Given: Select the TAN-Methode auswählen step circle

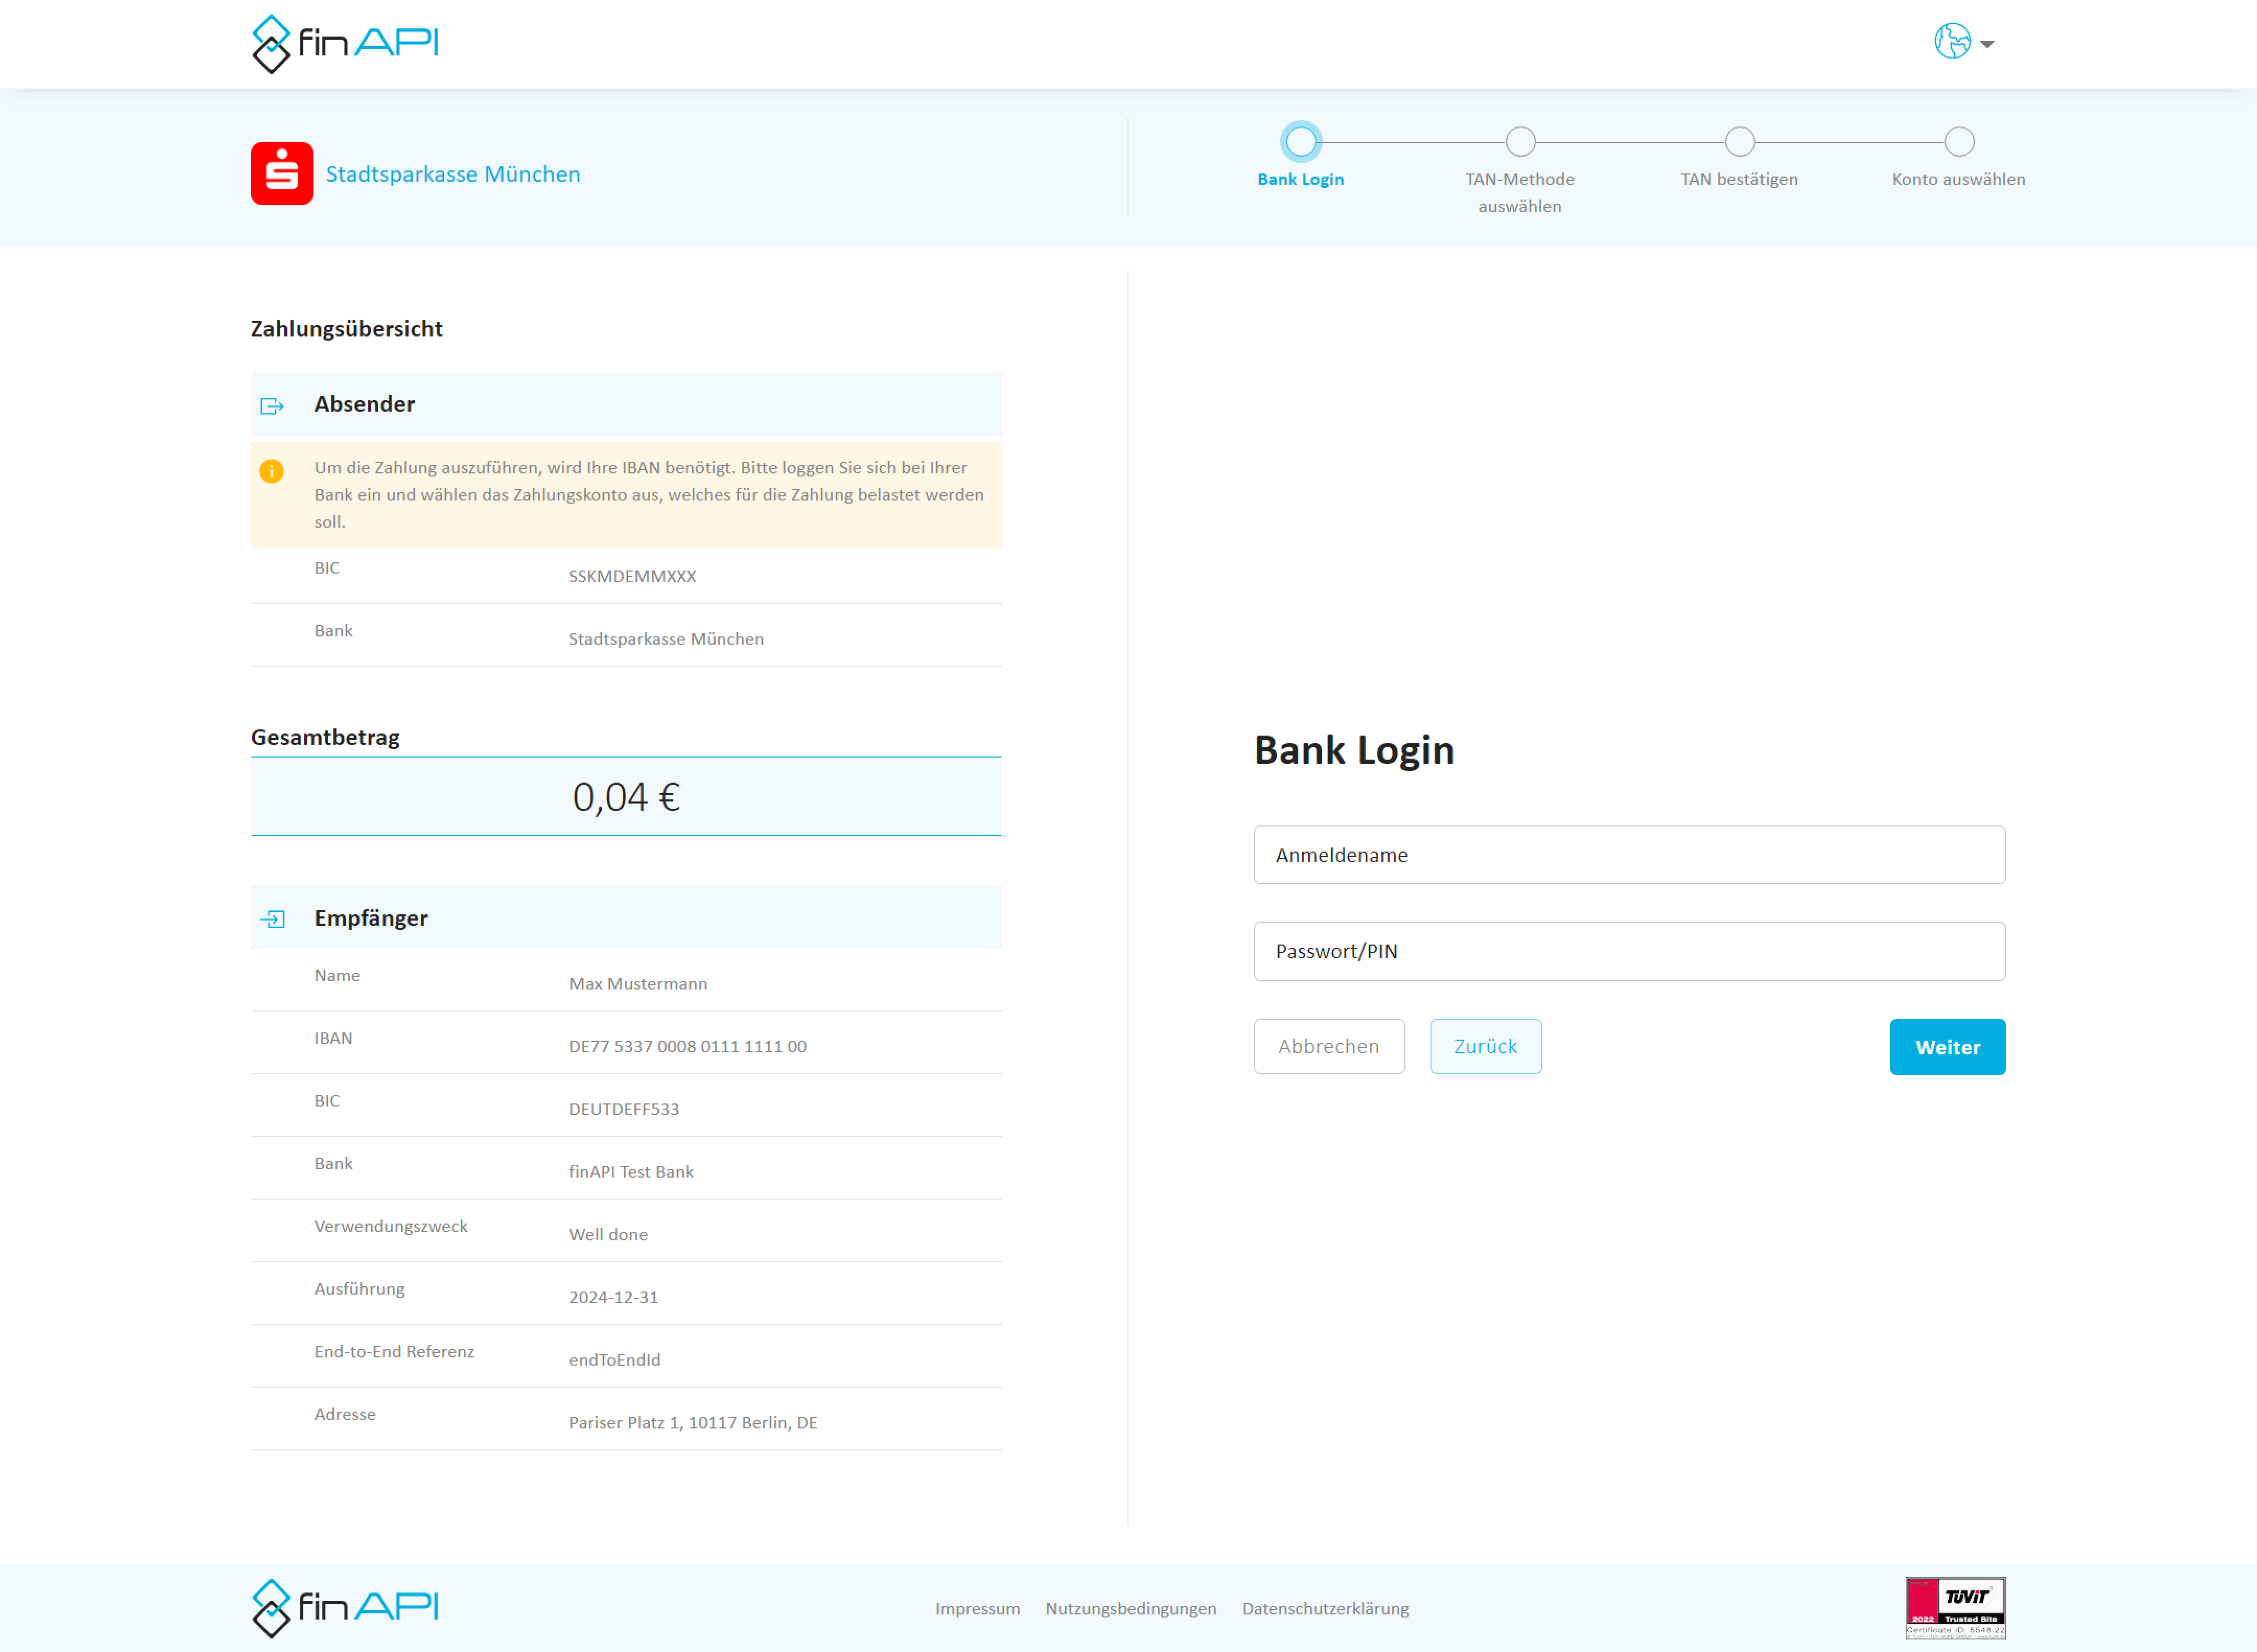Looking at the screenshot, I should [x=1520, y=142].
